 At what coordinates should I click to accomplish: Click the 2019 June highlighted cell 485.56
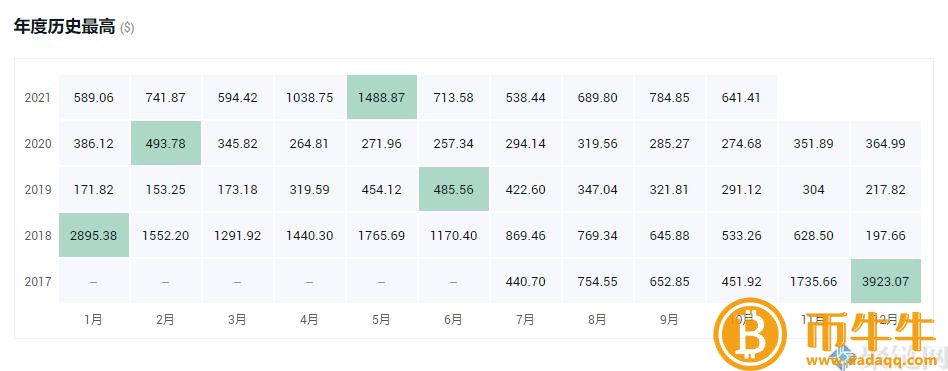[x=453, y=189]
